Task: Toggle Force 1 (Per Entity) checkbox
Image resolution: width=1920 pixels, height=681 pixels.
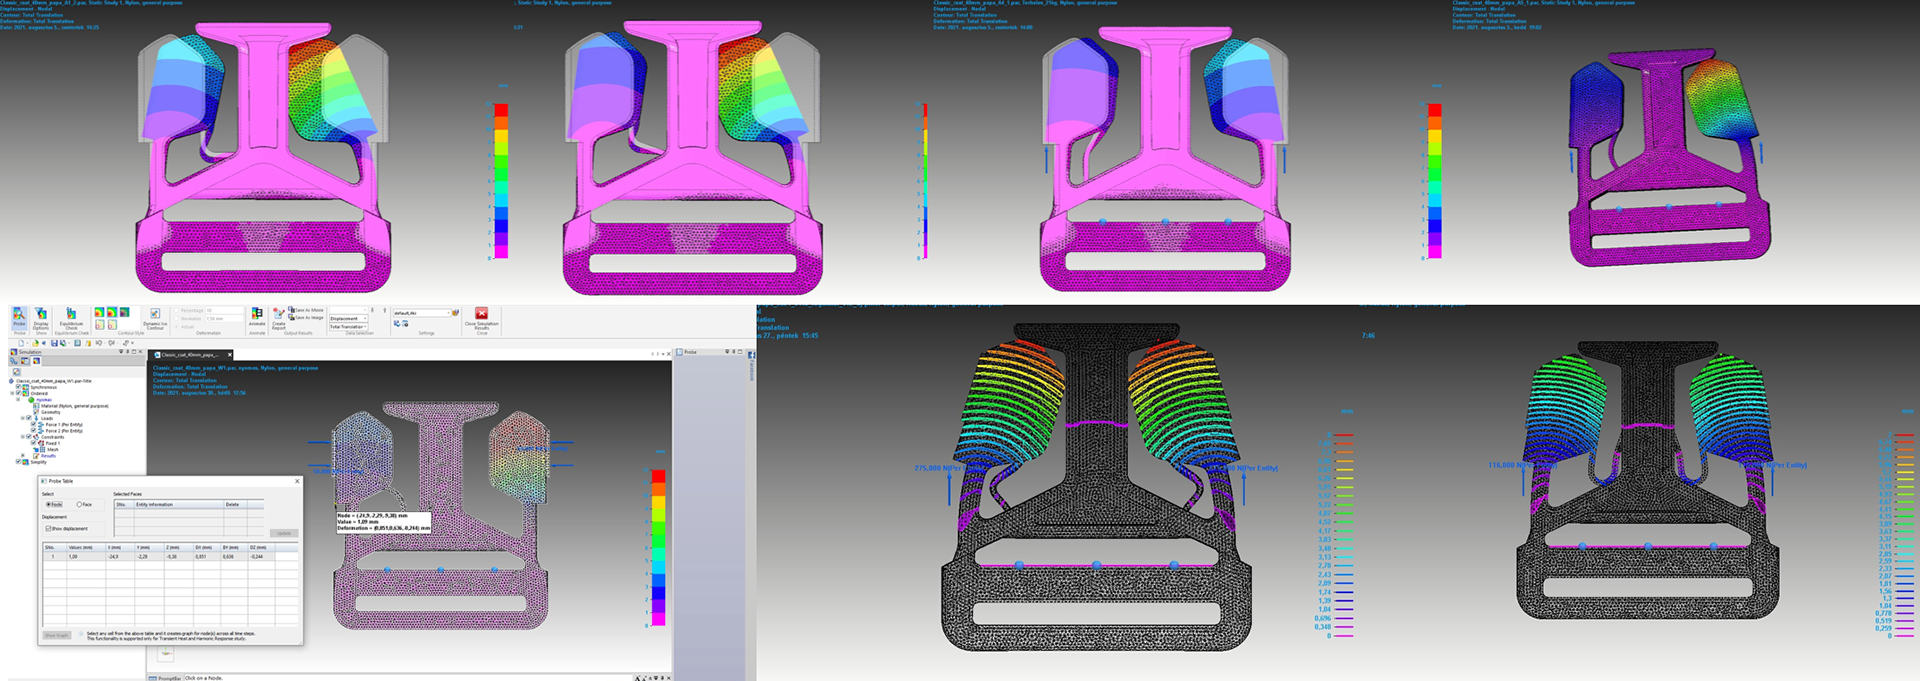Action: click(x=33, y=424)
